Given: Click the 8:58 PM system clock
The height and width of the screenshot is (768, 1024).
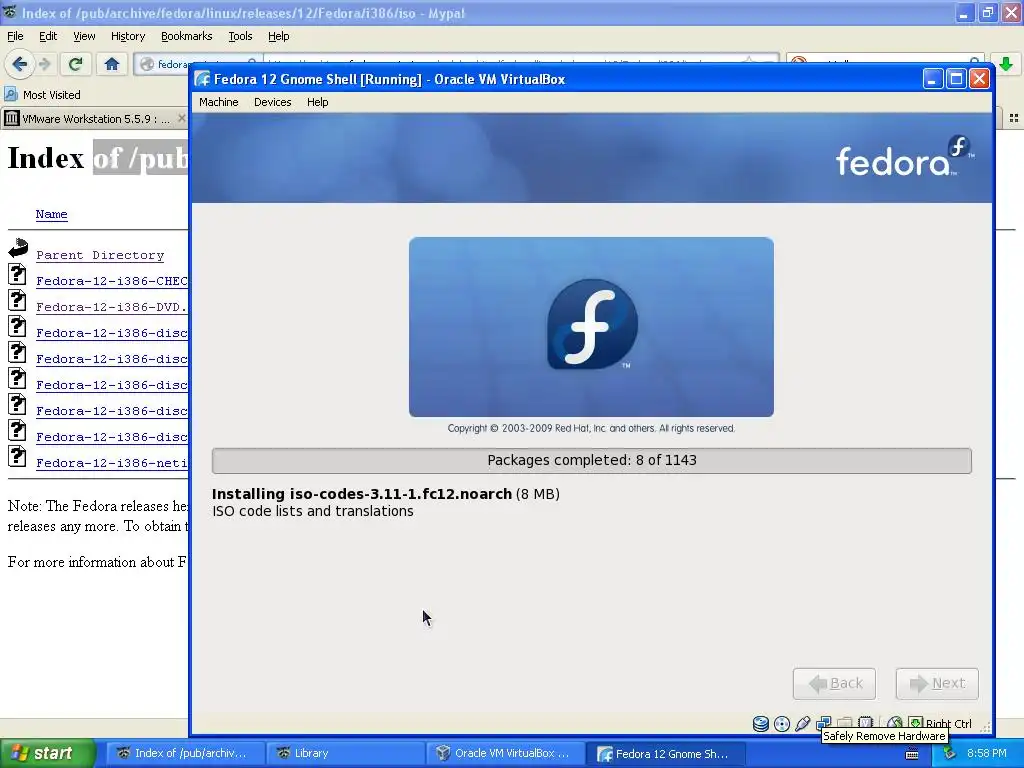Looking at the screenshot, I should click(986, 753).
